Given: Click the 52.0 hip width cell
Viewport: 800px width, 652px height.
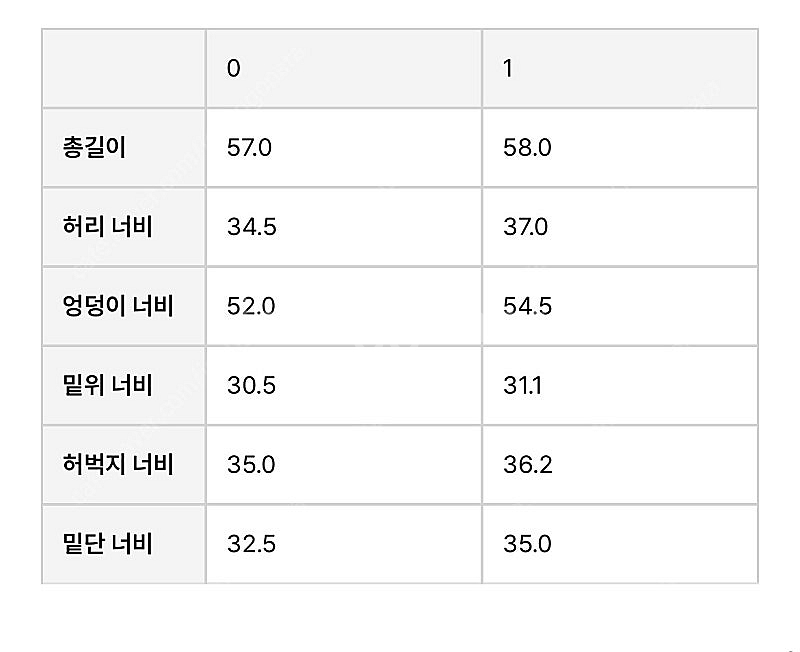Looking at the screenshot, I should coord(251,306).
